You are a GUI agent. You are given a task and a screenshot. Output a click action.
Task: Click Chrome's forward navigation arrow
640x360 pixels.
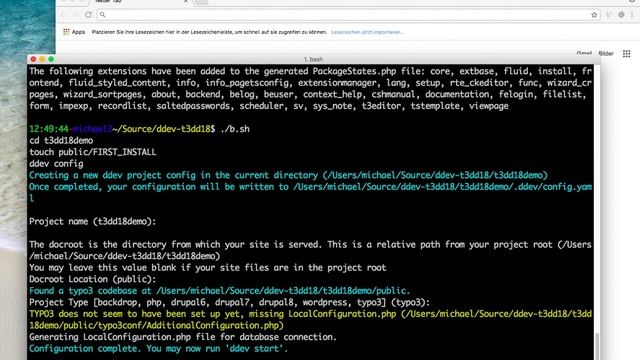pyautogui.click(x=76, y=15)
